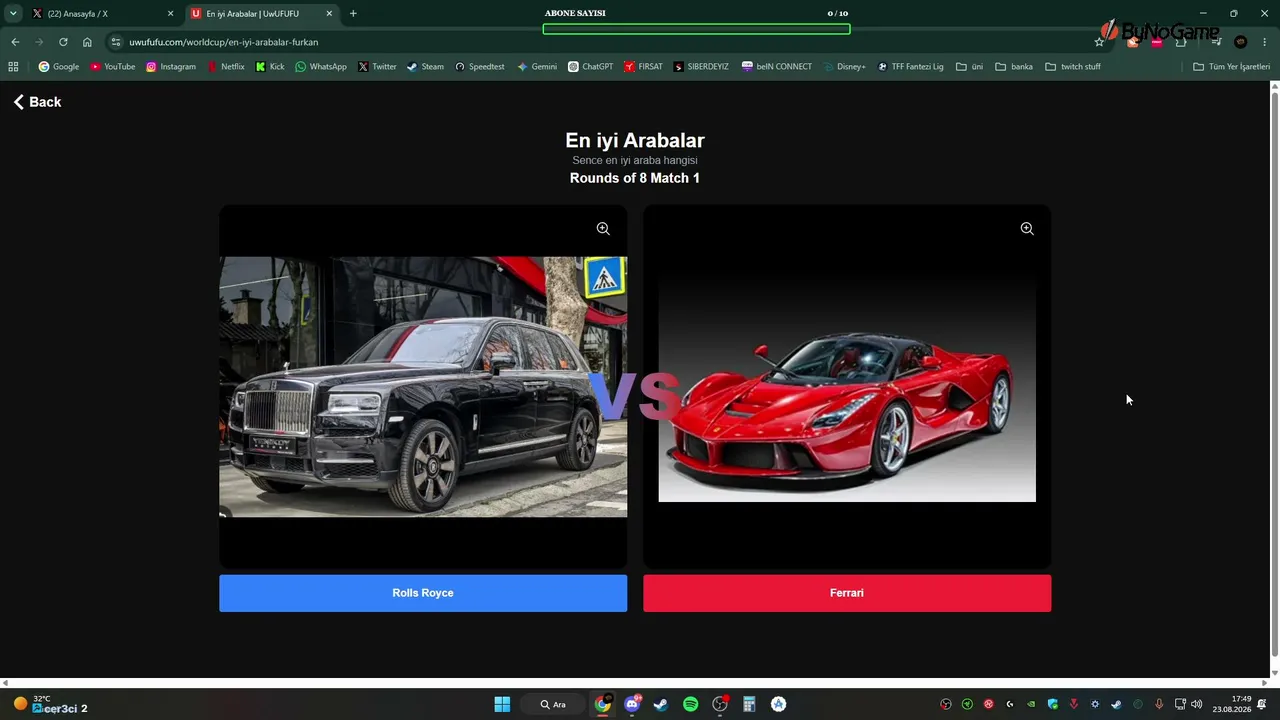1280x720 pixels.
Task: Expand the Tüm Yer İşaretleri folder
Action: pos(1232,67)
